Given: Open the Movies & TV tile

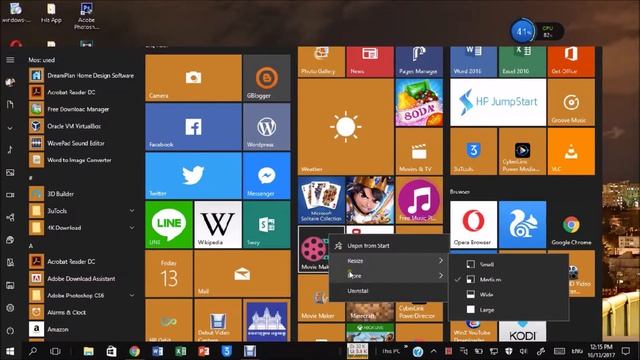Looking at the screenshot, I should 419,151.
